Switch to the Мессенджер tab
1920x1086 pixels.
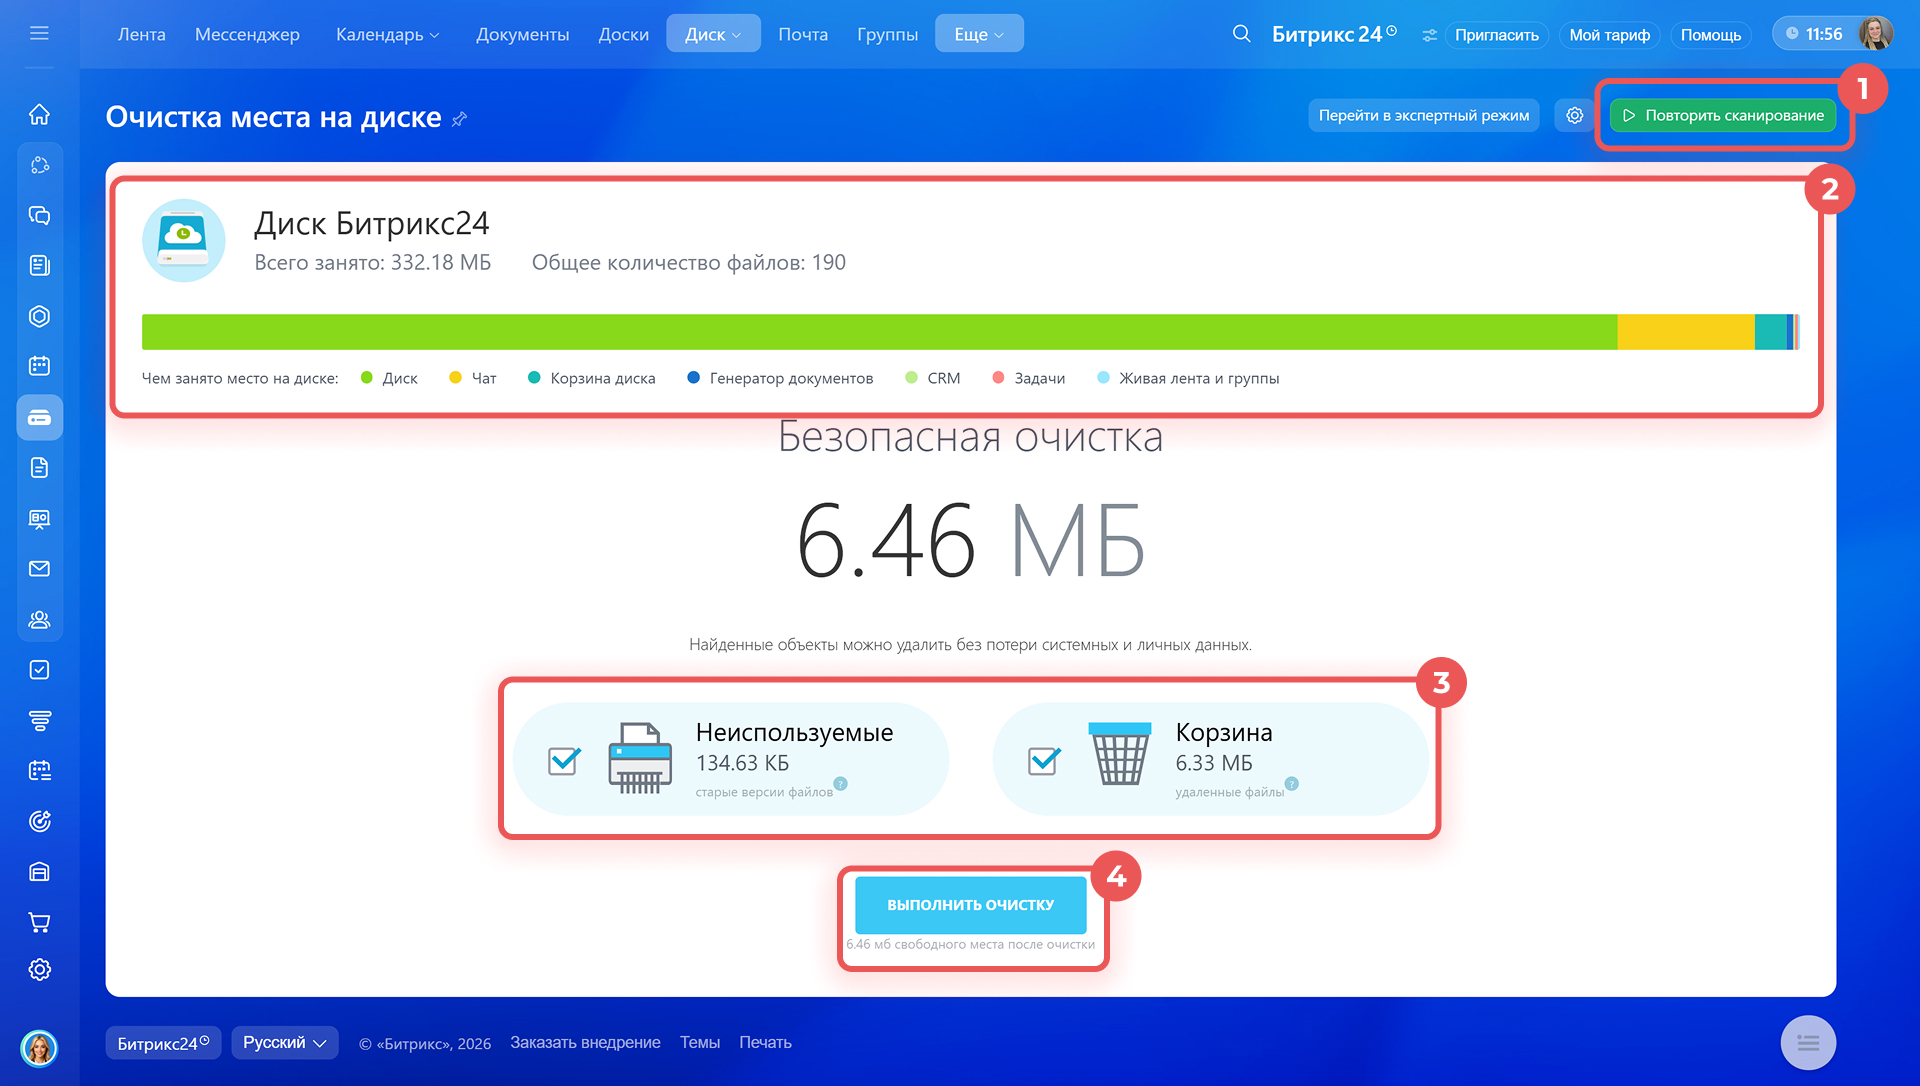coord(247,34)
